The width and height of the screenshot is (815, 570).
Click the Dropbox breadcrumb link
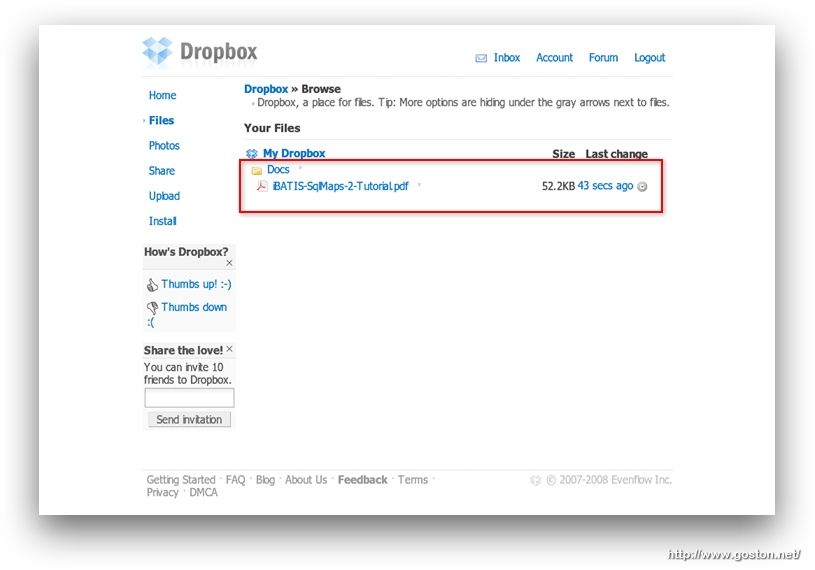[266, 89]
